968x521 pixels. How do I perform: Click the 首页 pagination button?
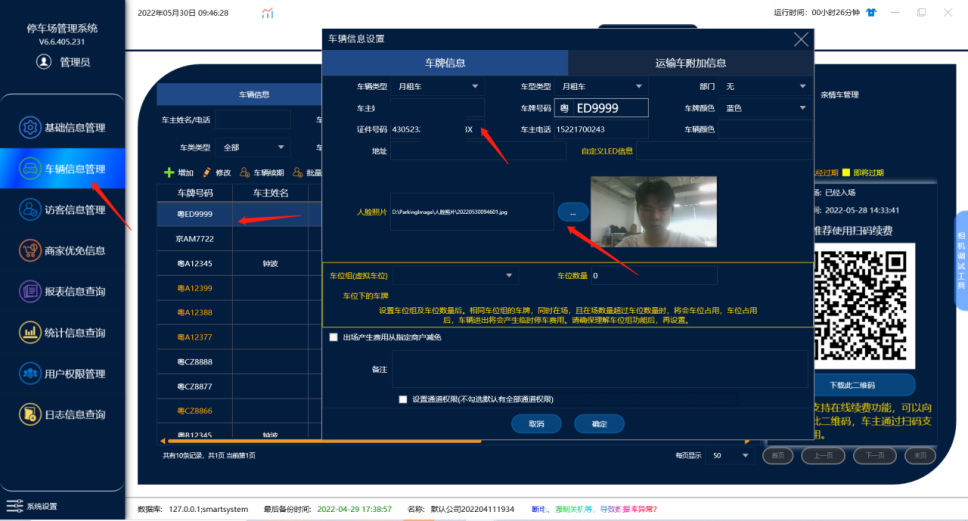tap(777, 456)
